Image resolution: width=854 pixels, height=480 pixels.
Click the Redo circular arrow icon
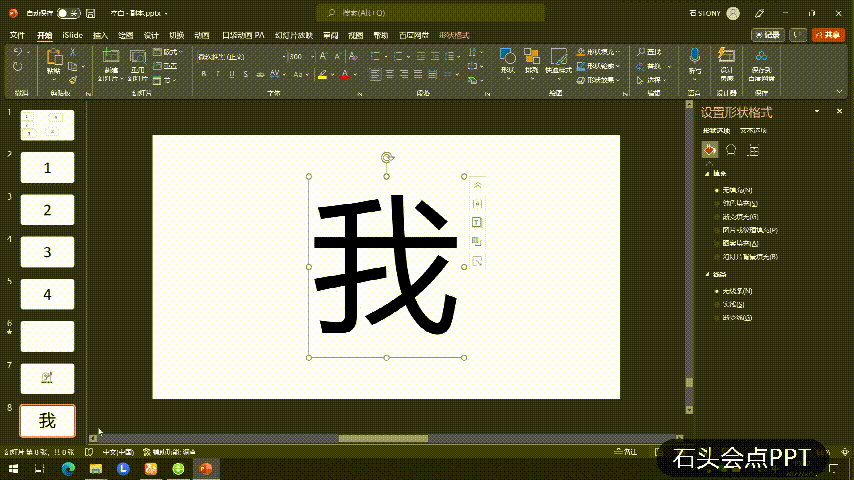(x=17, y=67)
